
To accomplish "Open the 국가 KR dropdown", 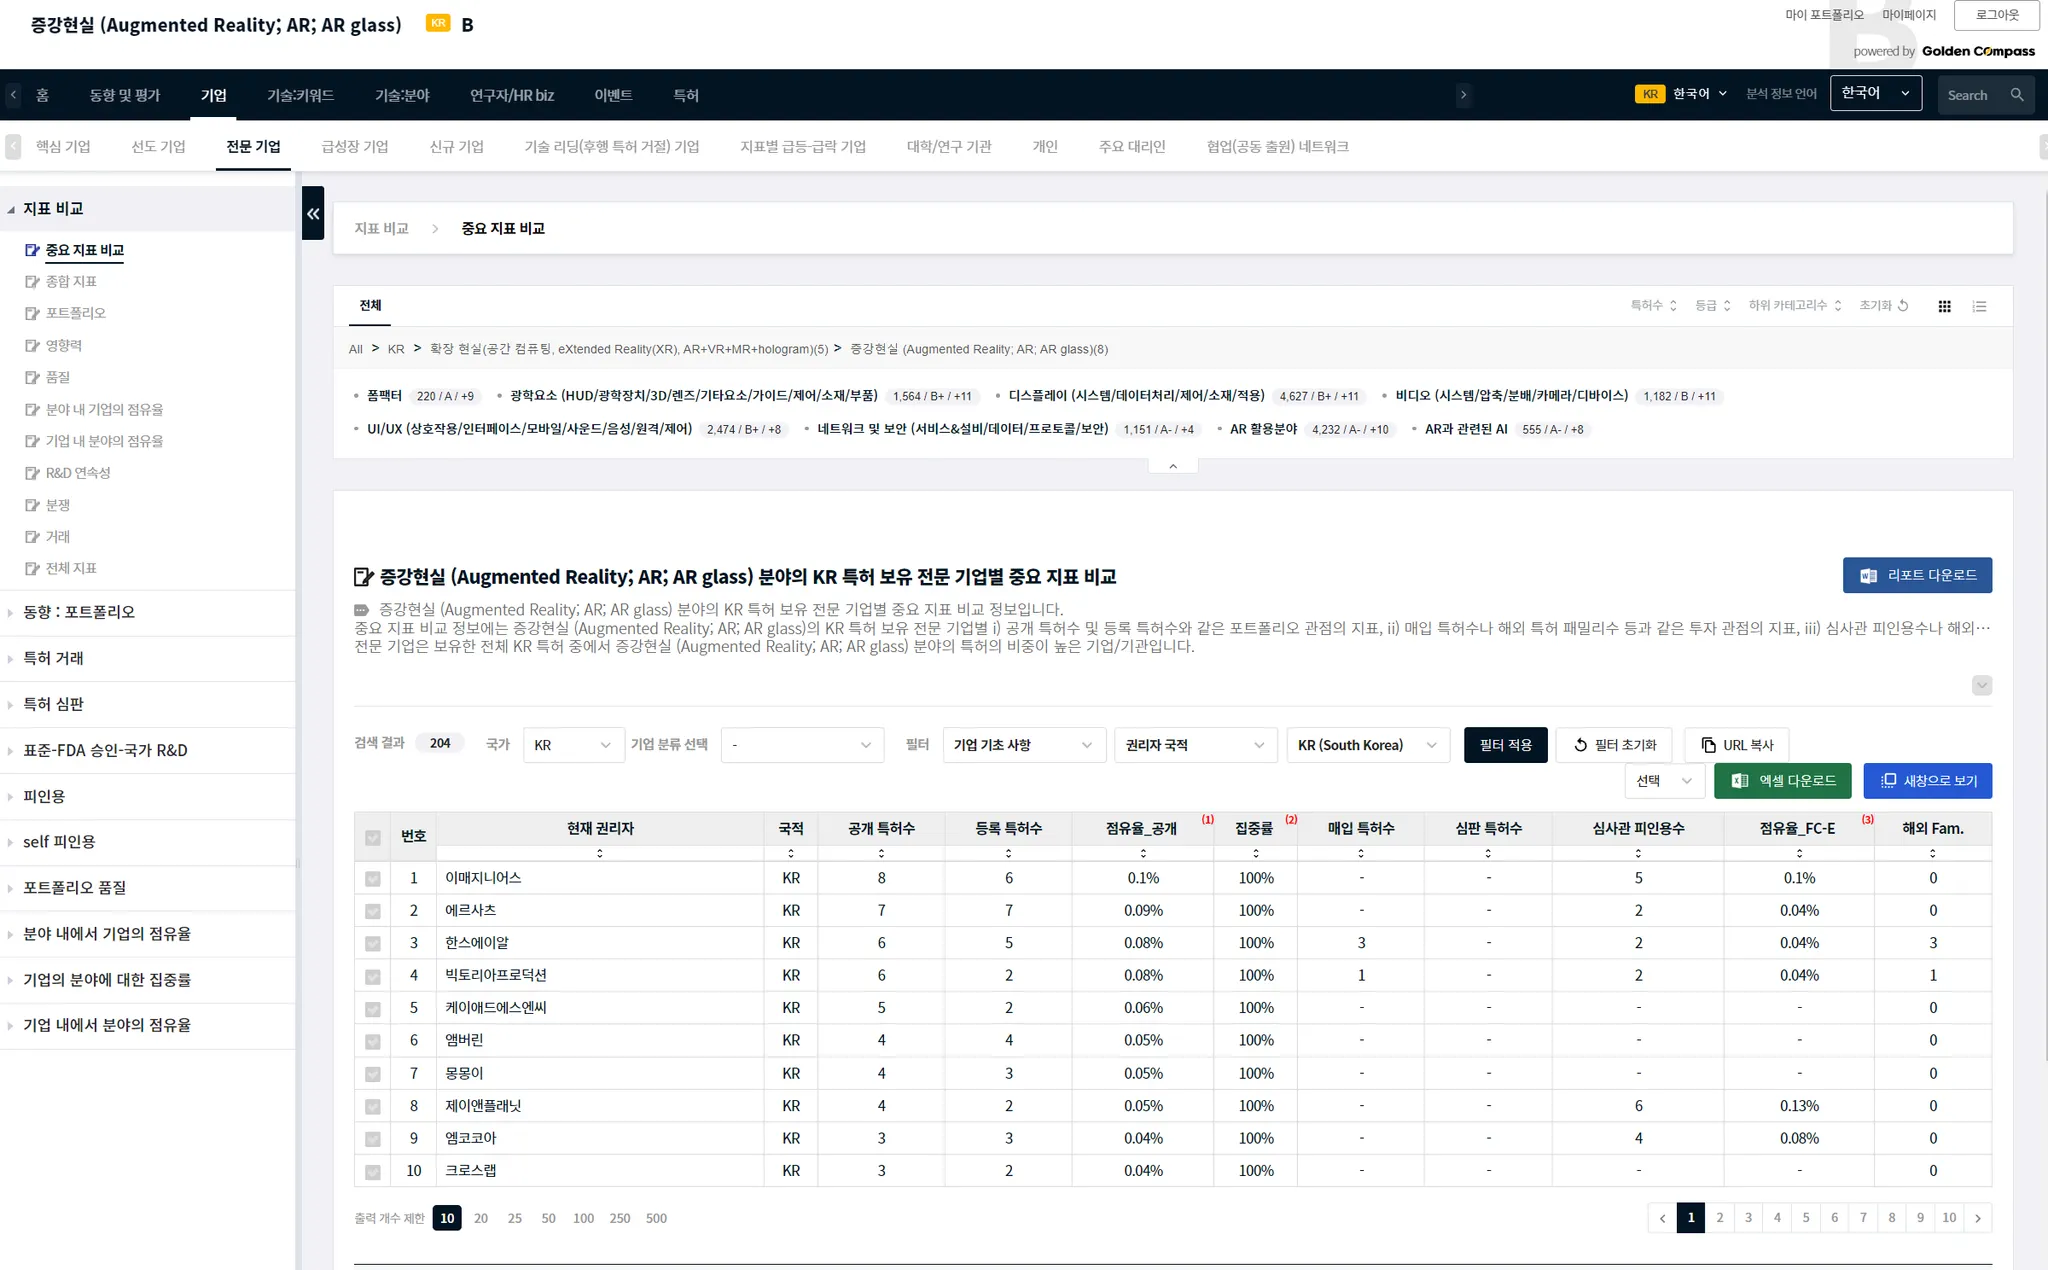I will point(572,745).
